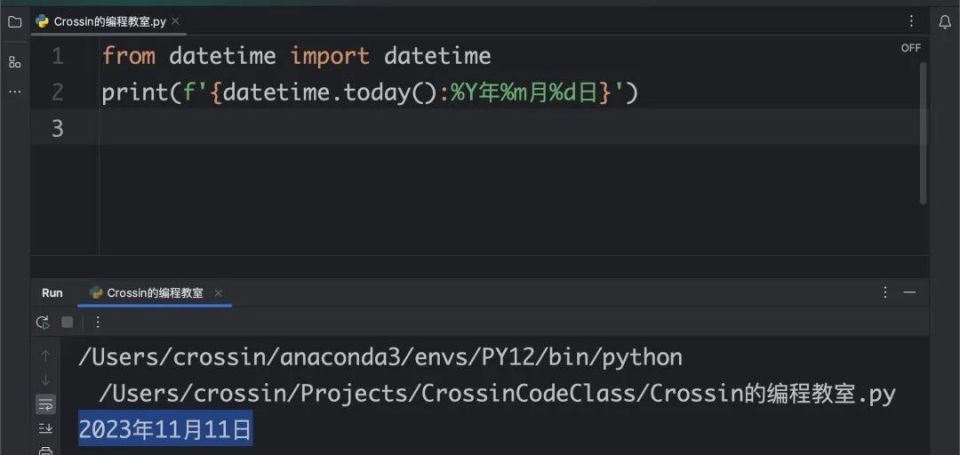
Task: Jump up the stack trace arrow
Action: [46, 355]
